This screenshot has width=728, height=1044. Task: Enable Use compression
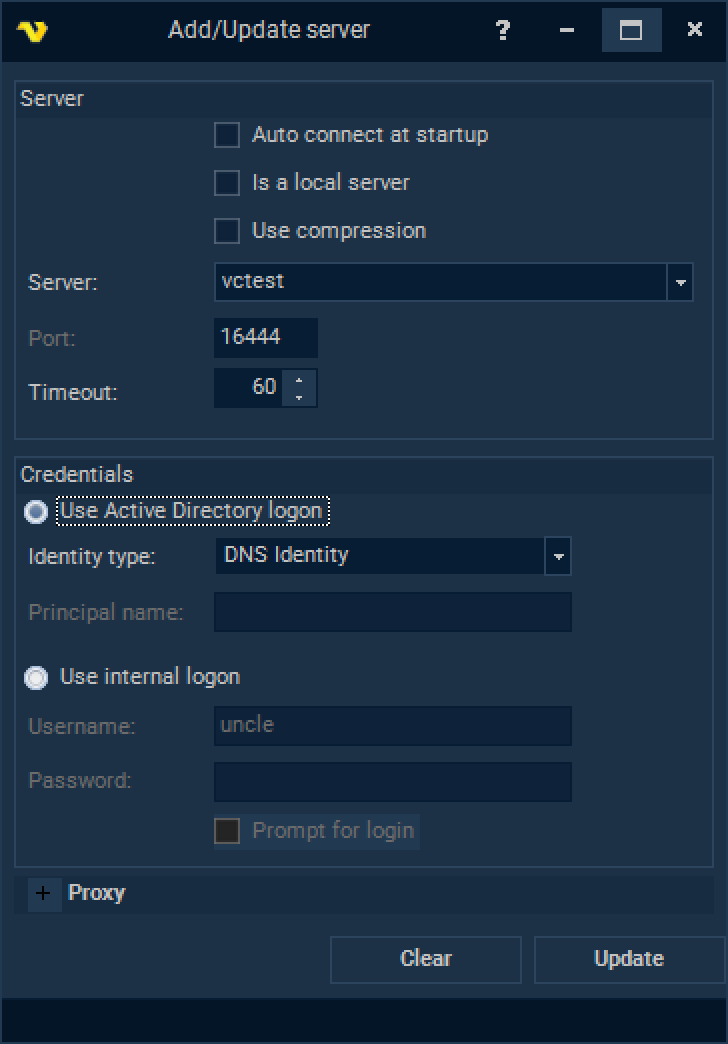[226, 231]
